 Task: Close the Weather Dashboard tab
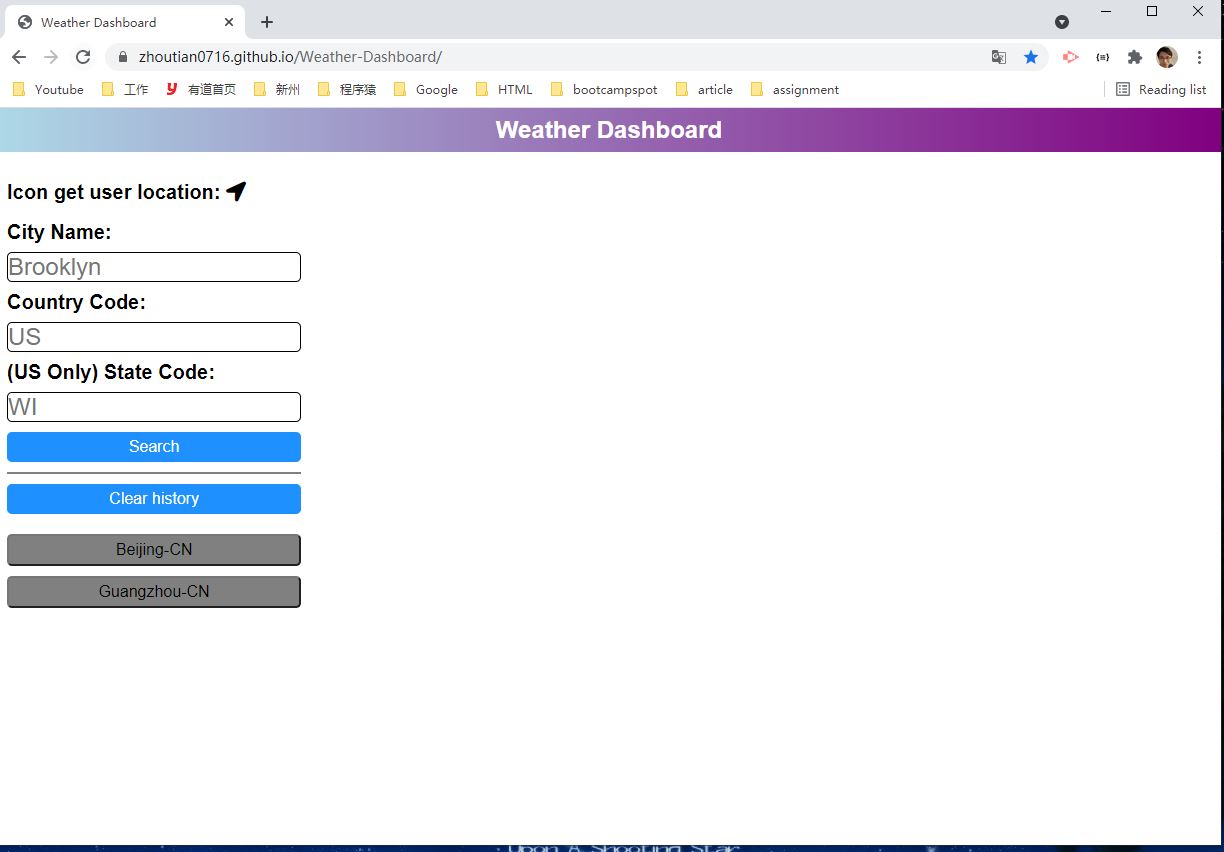click(229, 22)
